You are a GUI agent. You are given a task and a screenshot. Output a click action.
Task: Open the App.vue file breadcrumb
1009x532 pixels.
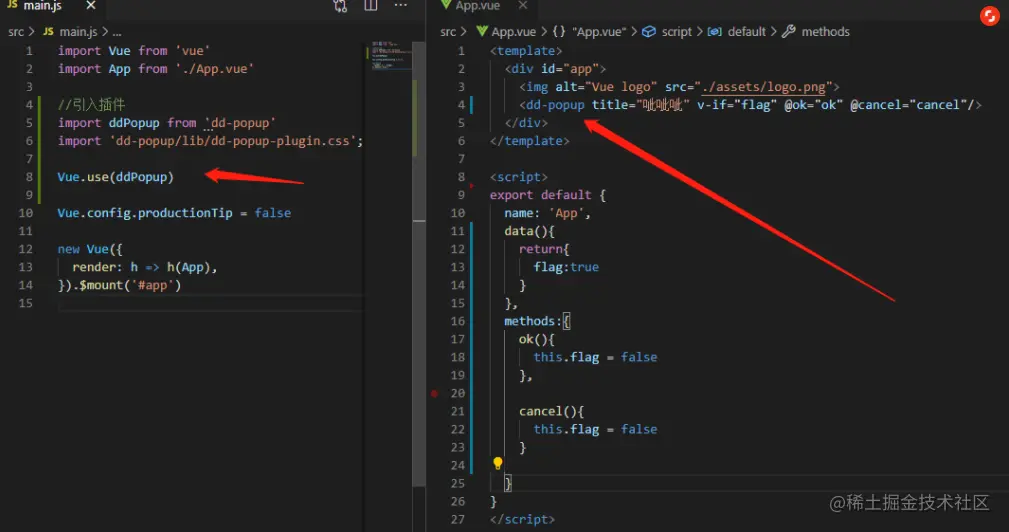[514, 32]
